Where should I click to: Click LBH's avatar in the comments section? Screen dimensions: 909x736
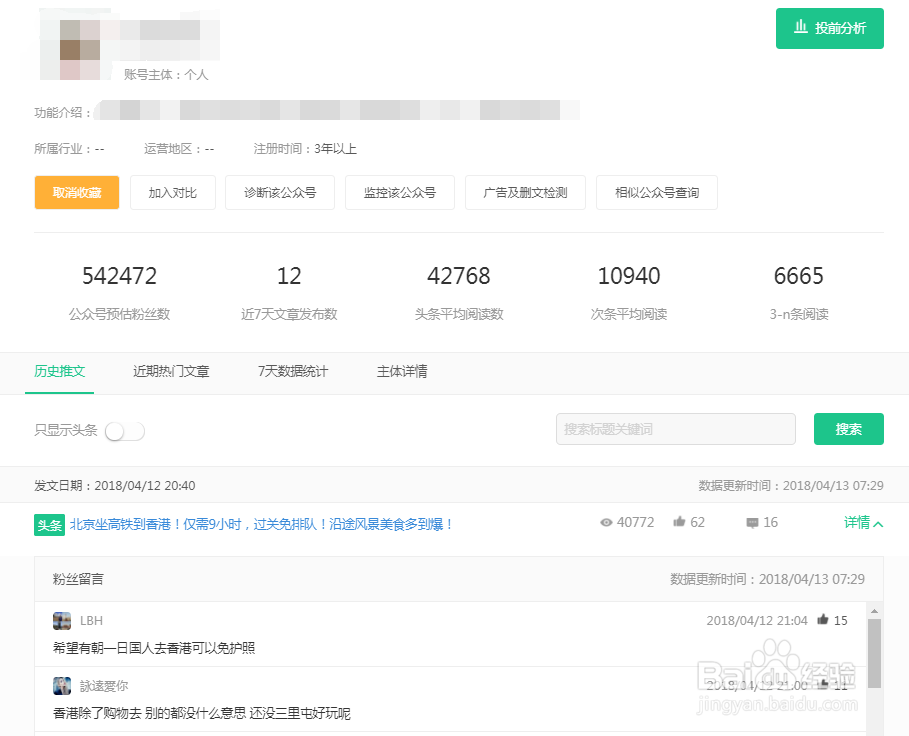pyautogui.click(x=62, y=620)
